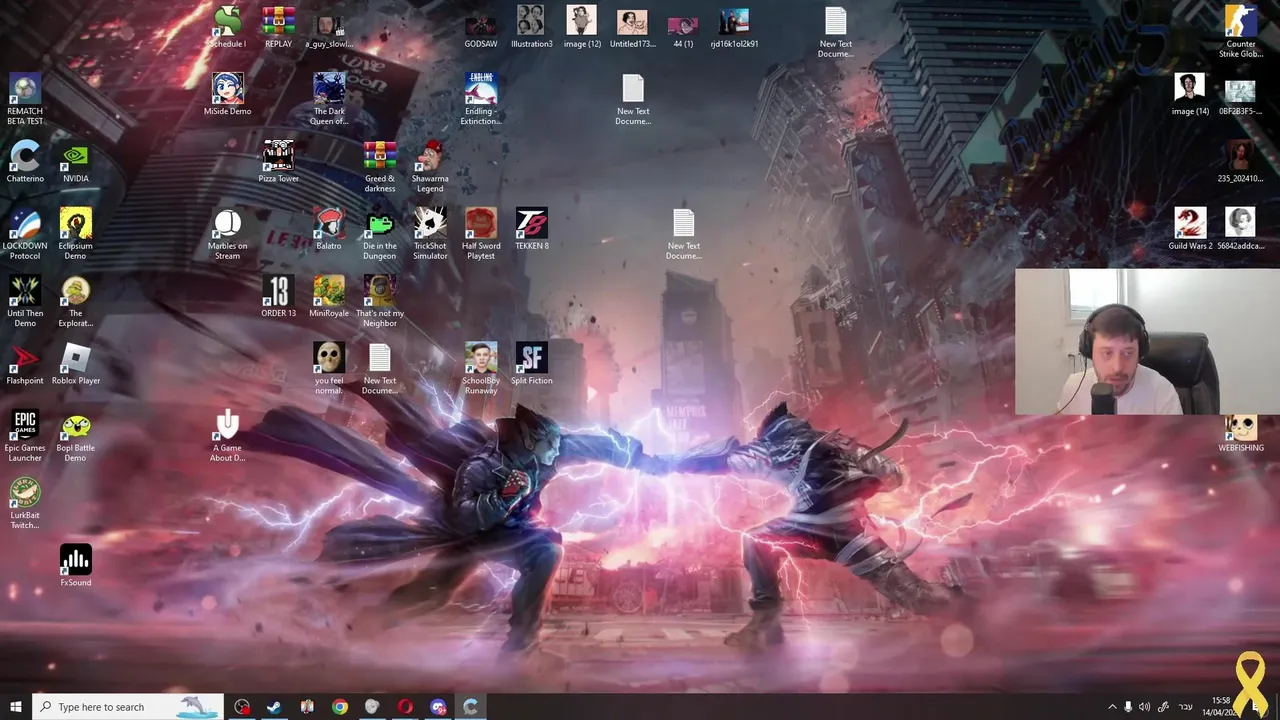Launch Half Sword Playtest
The height and width of the screenshot is (720, 1280).
pyautogui.click(x=481, y=233)
